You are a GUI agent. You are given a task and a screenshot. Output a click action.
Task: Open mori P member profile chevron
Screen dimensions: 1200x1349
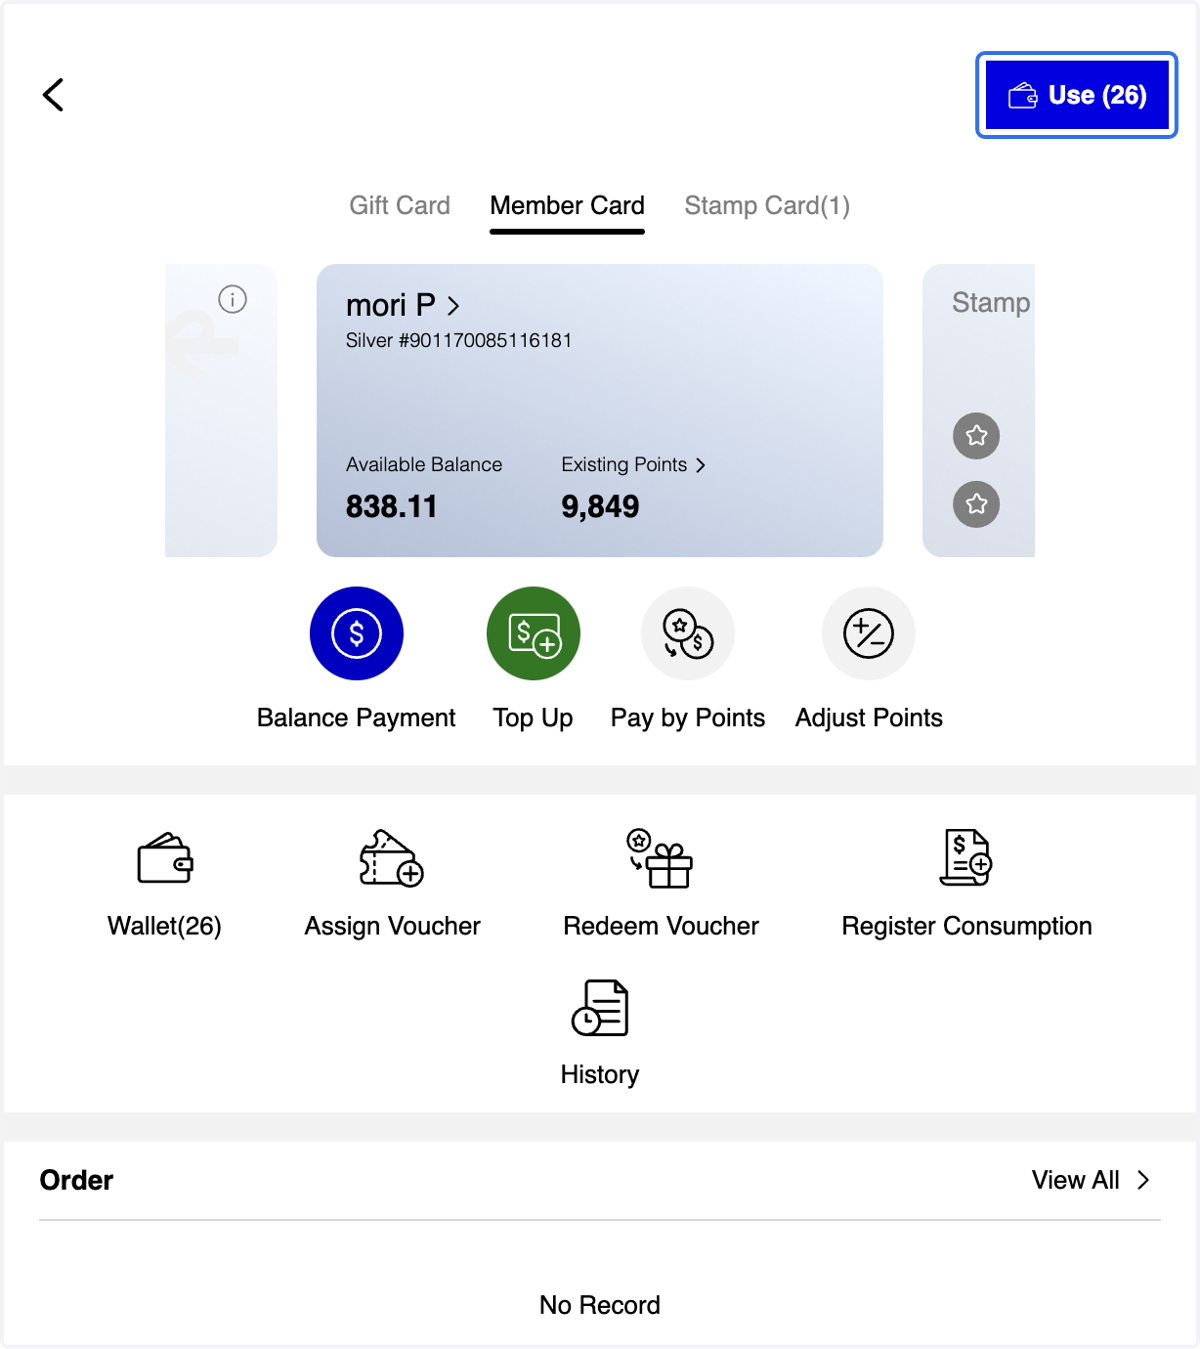tap(453, 305)
